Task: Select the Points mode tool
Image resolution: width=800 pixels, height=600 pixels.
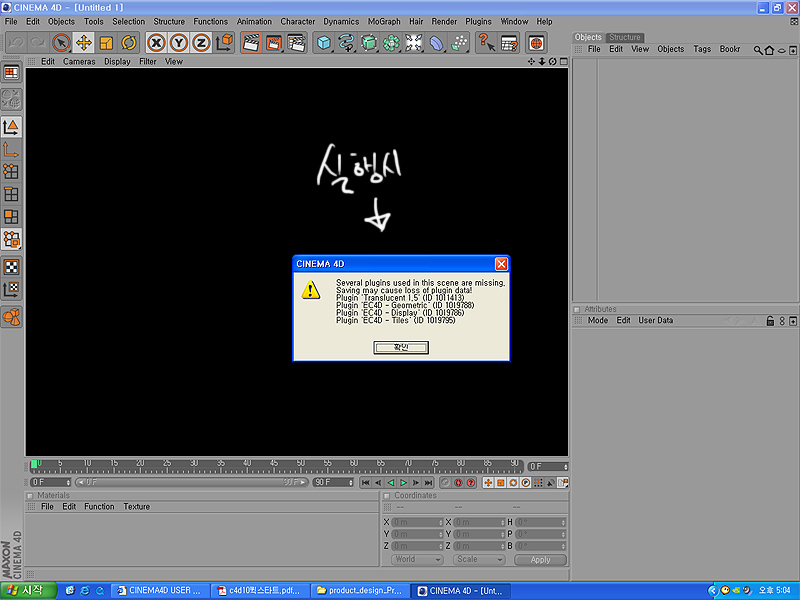Action: [x=11, y=172]
